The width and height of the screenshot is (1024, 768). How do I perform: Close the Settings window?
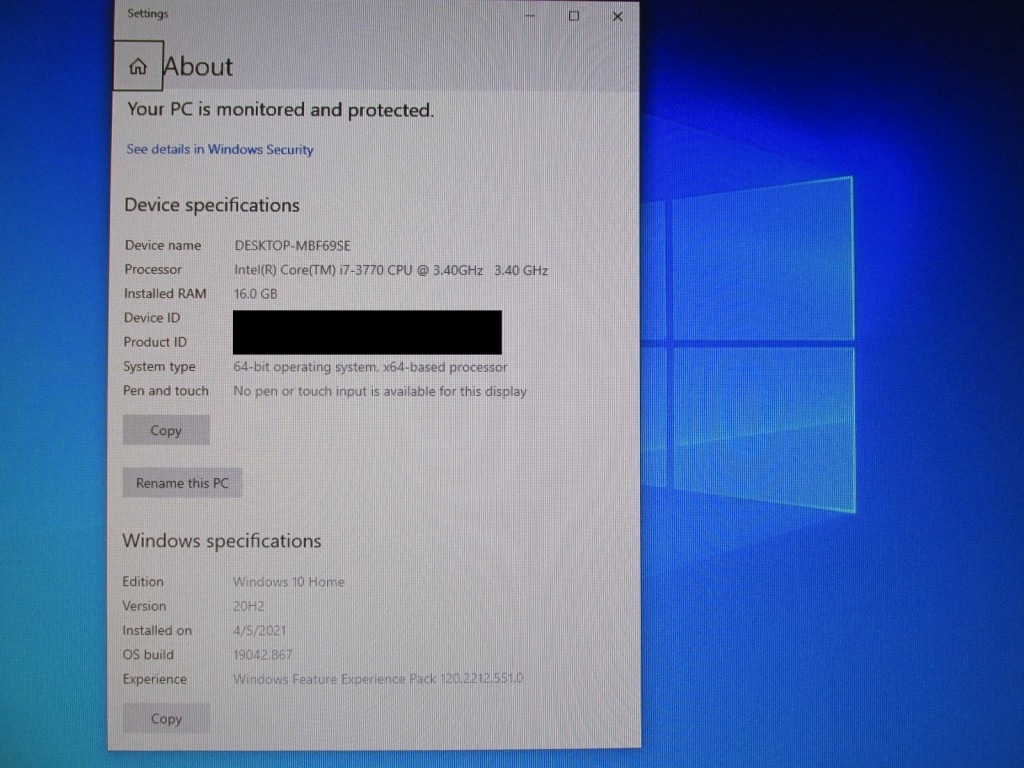pyautogui.click(x=617, y=16)
